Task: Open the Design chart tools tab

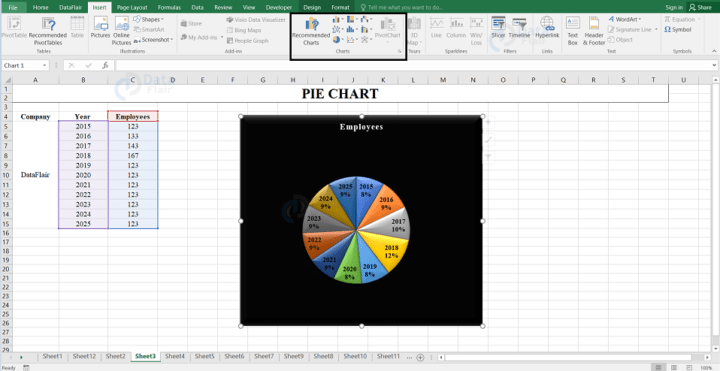Action: (312, 7)
